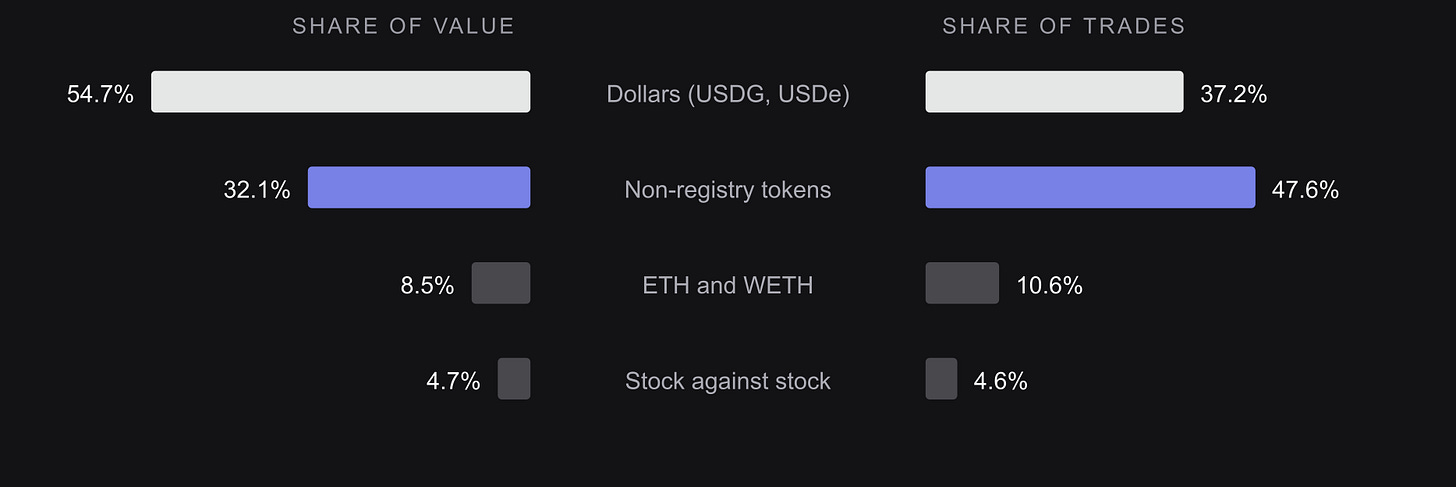Click the Dollars share of value bar
The image size is (1456, 487).
(x=341, y=92)
